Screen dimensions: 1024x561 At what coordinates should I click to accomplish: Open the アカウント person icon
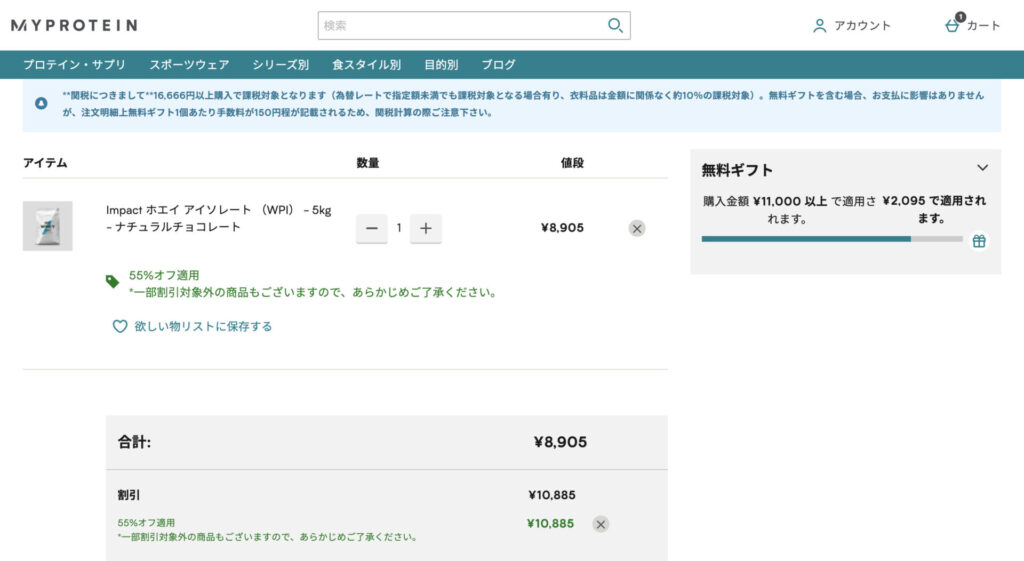819,25
